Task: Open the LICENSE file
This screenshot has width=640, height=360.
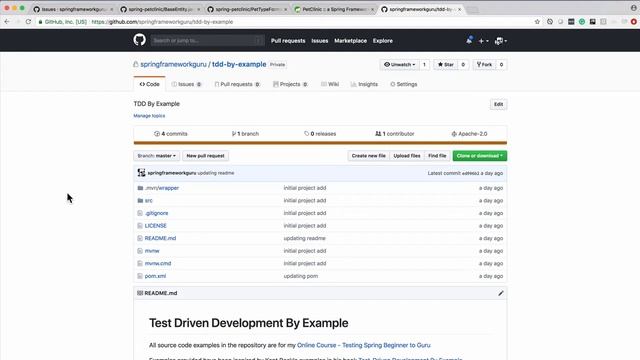Action: click(156, 226)
